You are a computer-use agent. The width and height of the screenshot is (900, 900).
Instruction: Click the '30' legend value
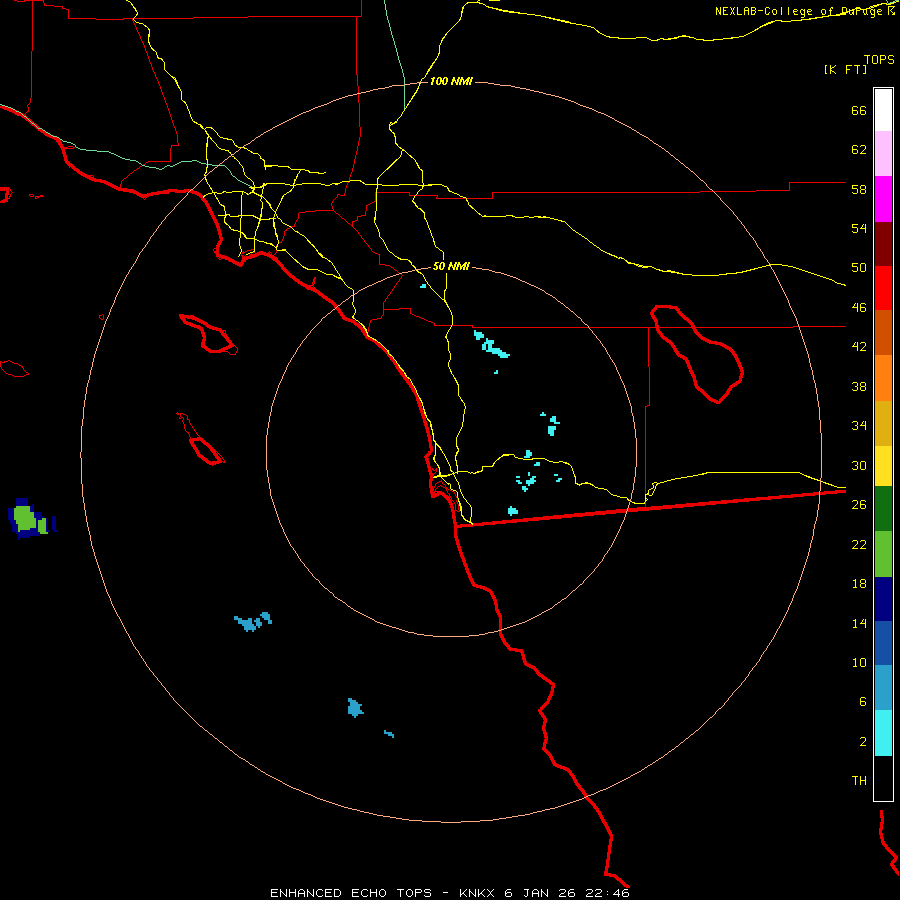click(859, 465)
